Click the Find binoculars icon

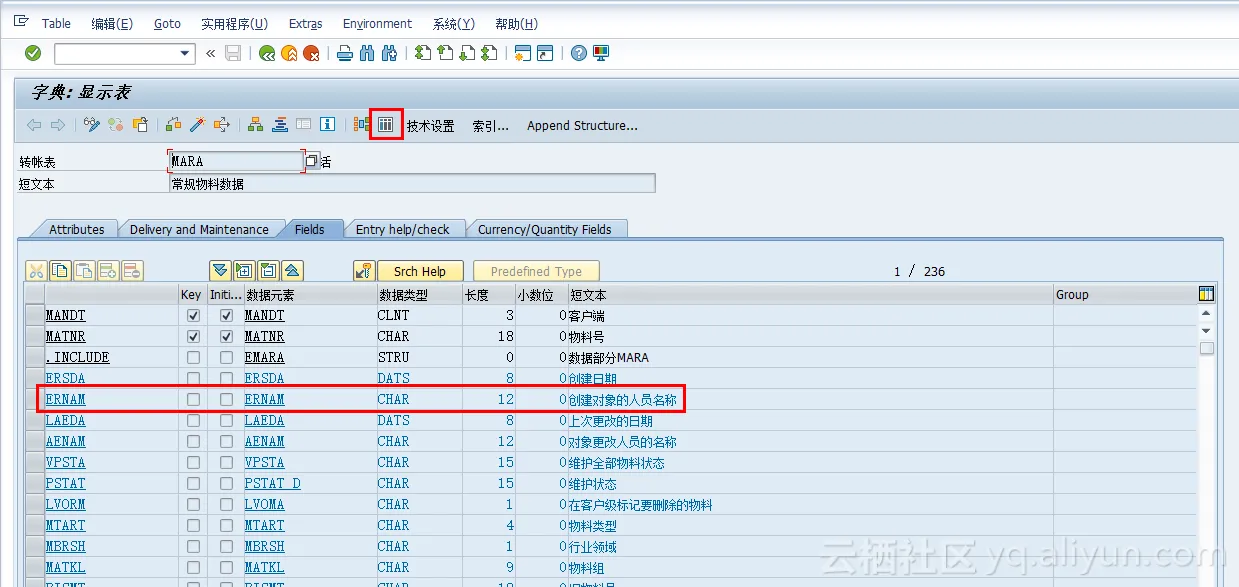pos(367,53)
